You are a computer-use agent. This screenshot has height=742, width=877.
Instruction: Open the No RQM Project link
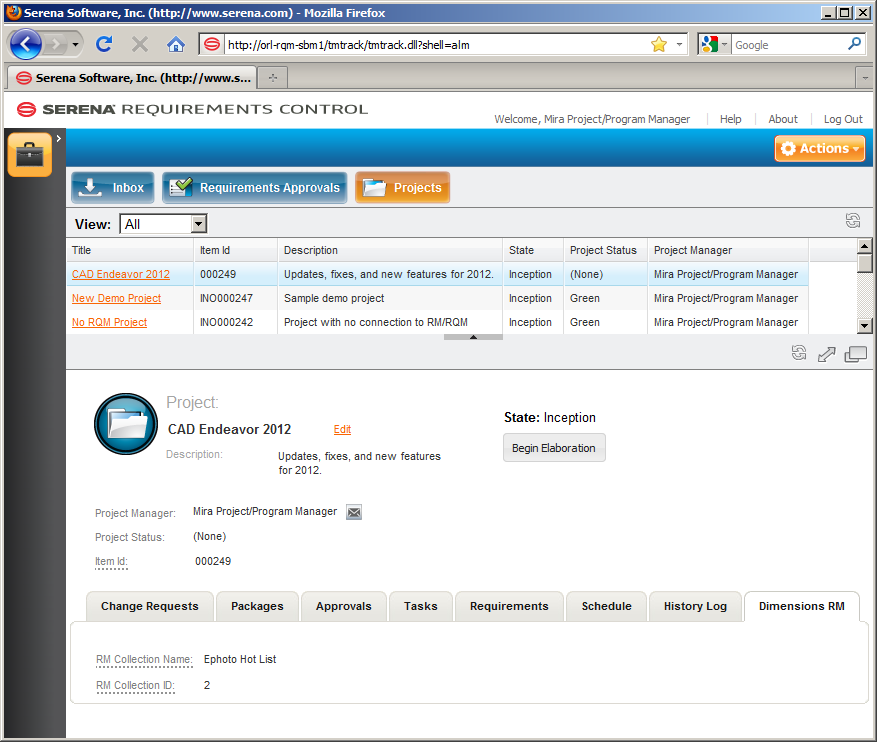(x=110, y=323)
